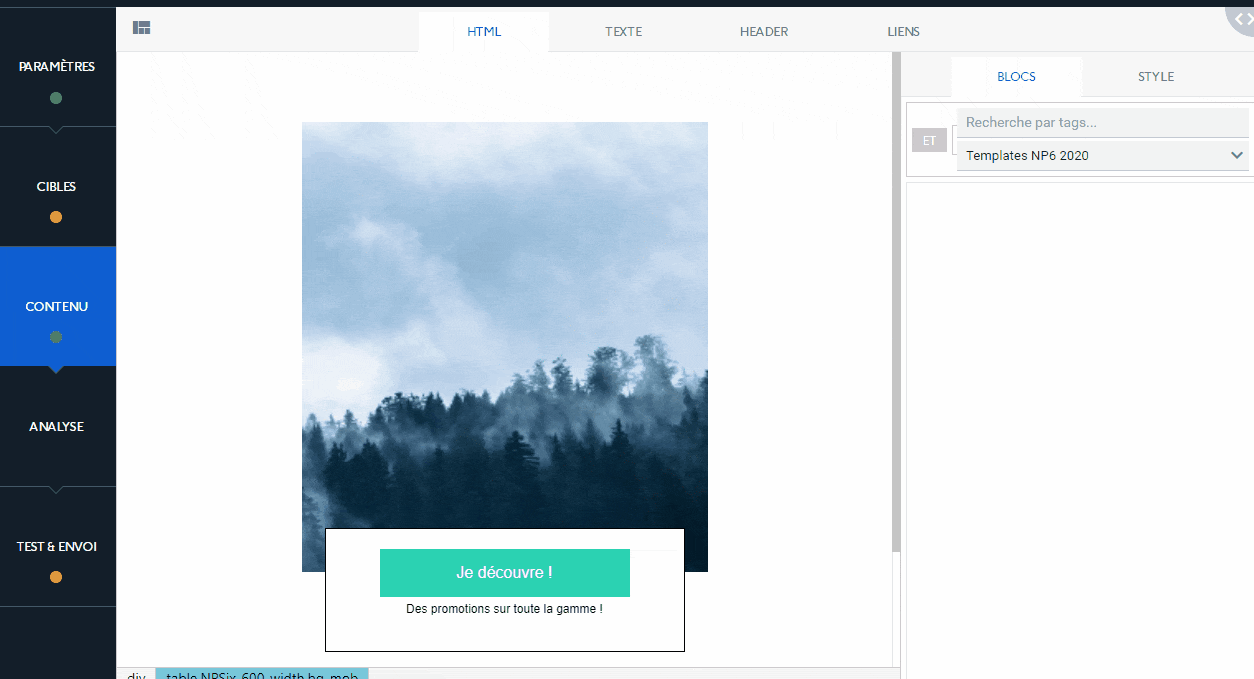Go to the PARAMÈTRES step
The height and width of the screenshot is (679, 1254).
[57, 67]
